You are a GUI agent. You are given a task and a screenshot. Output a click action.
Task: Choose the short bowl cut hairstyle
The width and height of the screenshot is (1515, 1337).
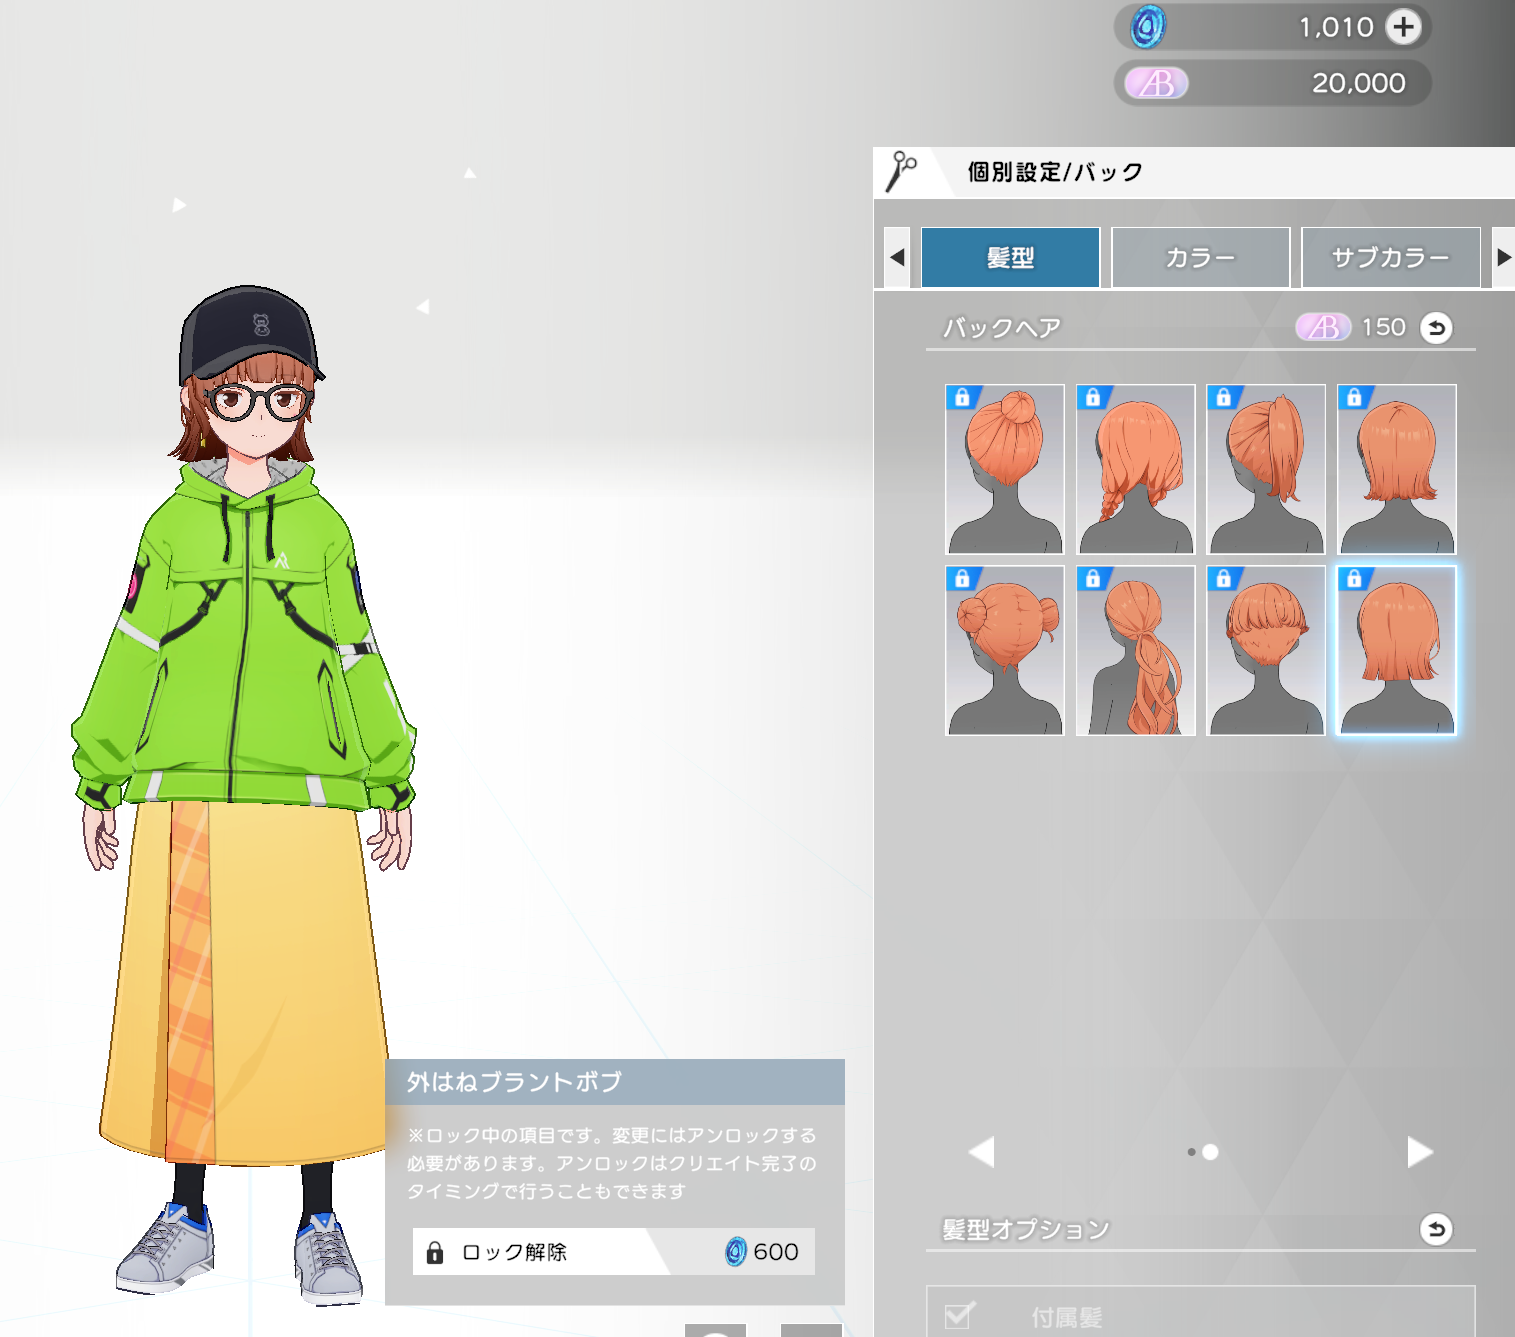[x=1266, y=651]
